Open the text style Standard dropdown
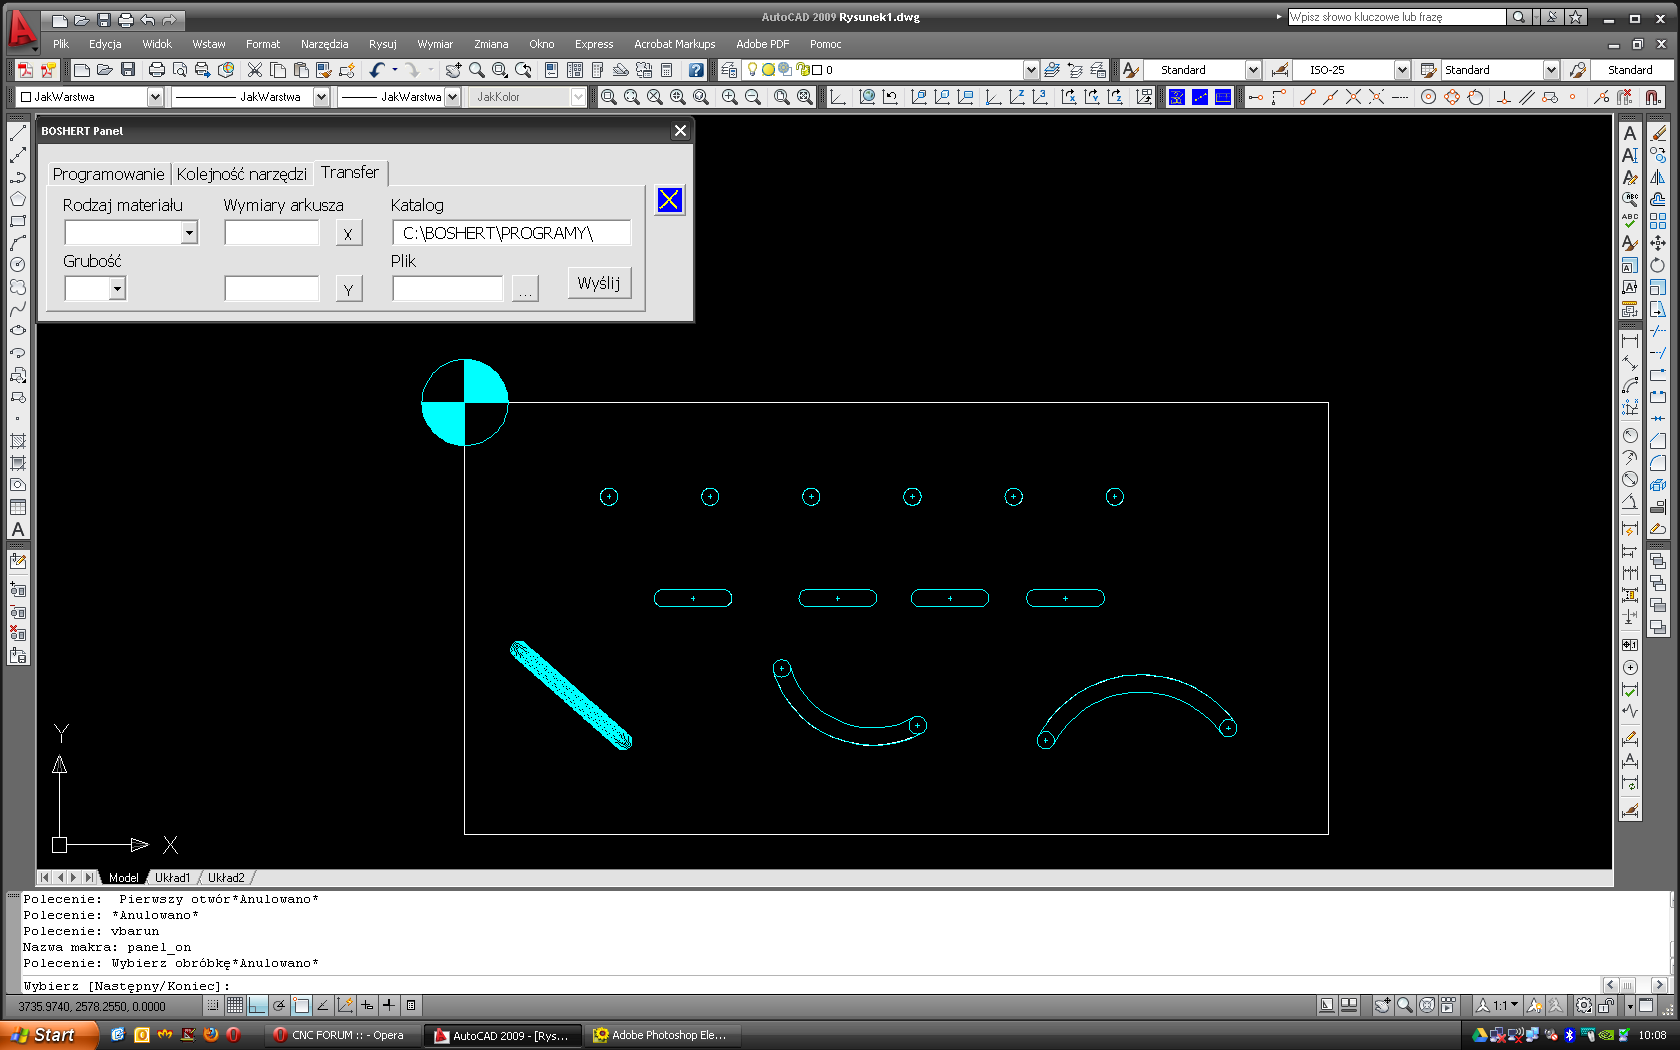Image resolution: width=1680 pixels, height=1050 pixels. pyautogui.click(x=1253, y=70)
